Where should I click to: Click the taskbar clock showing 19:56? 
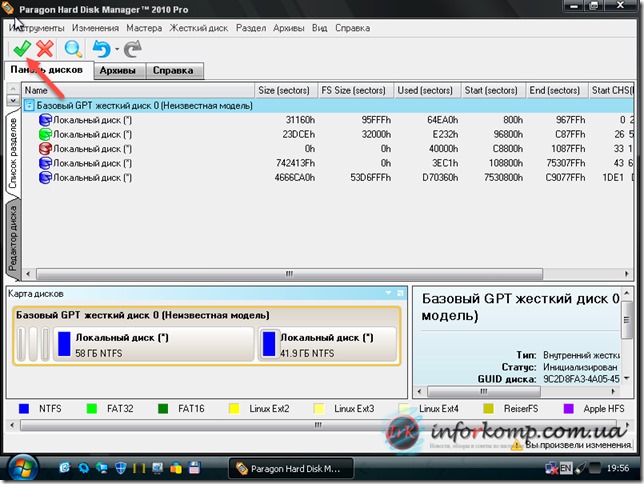(618, 468)
